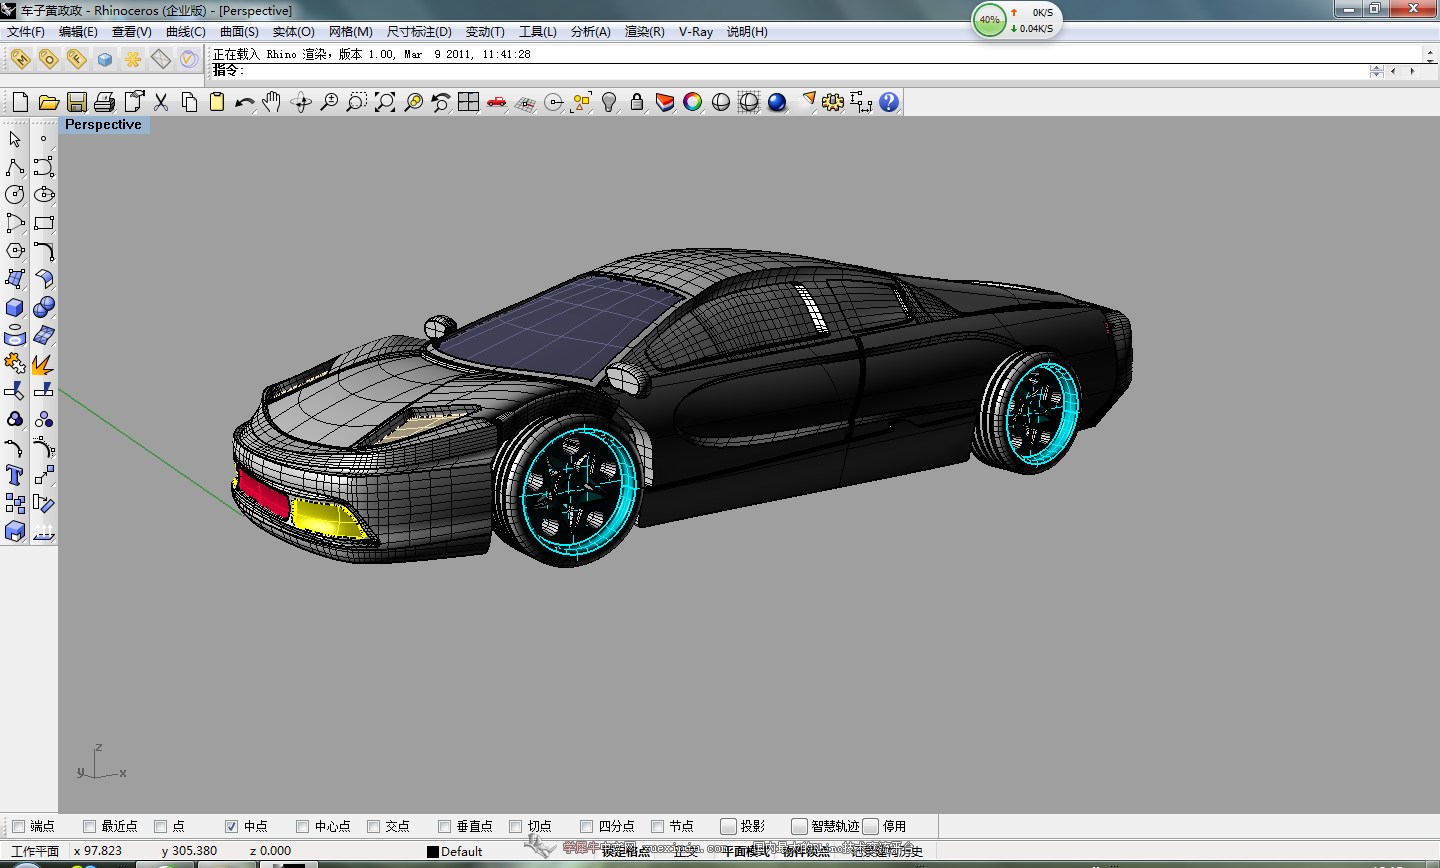Enable the 交点 osnap checkbox

tap(373, 826)
